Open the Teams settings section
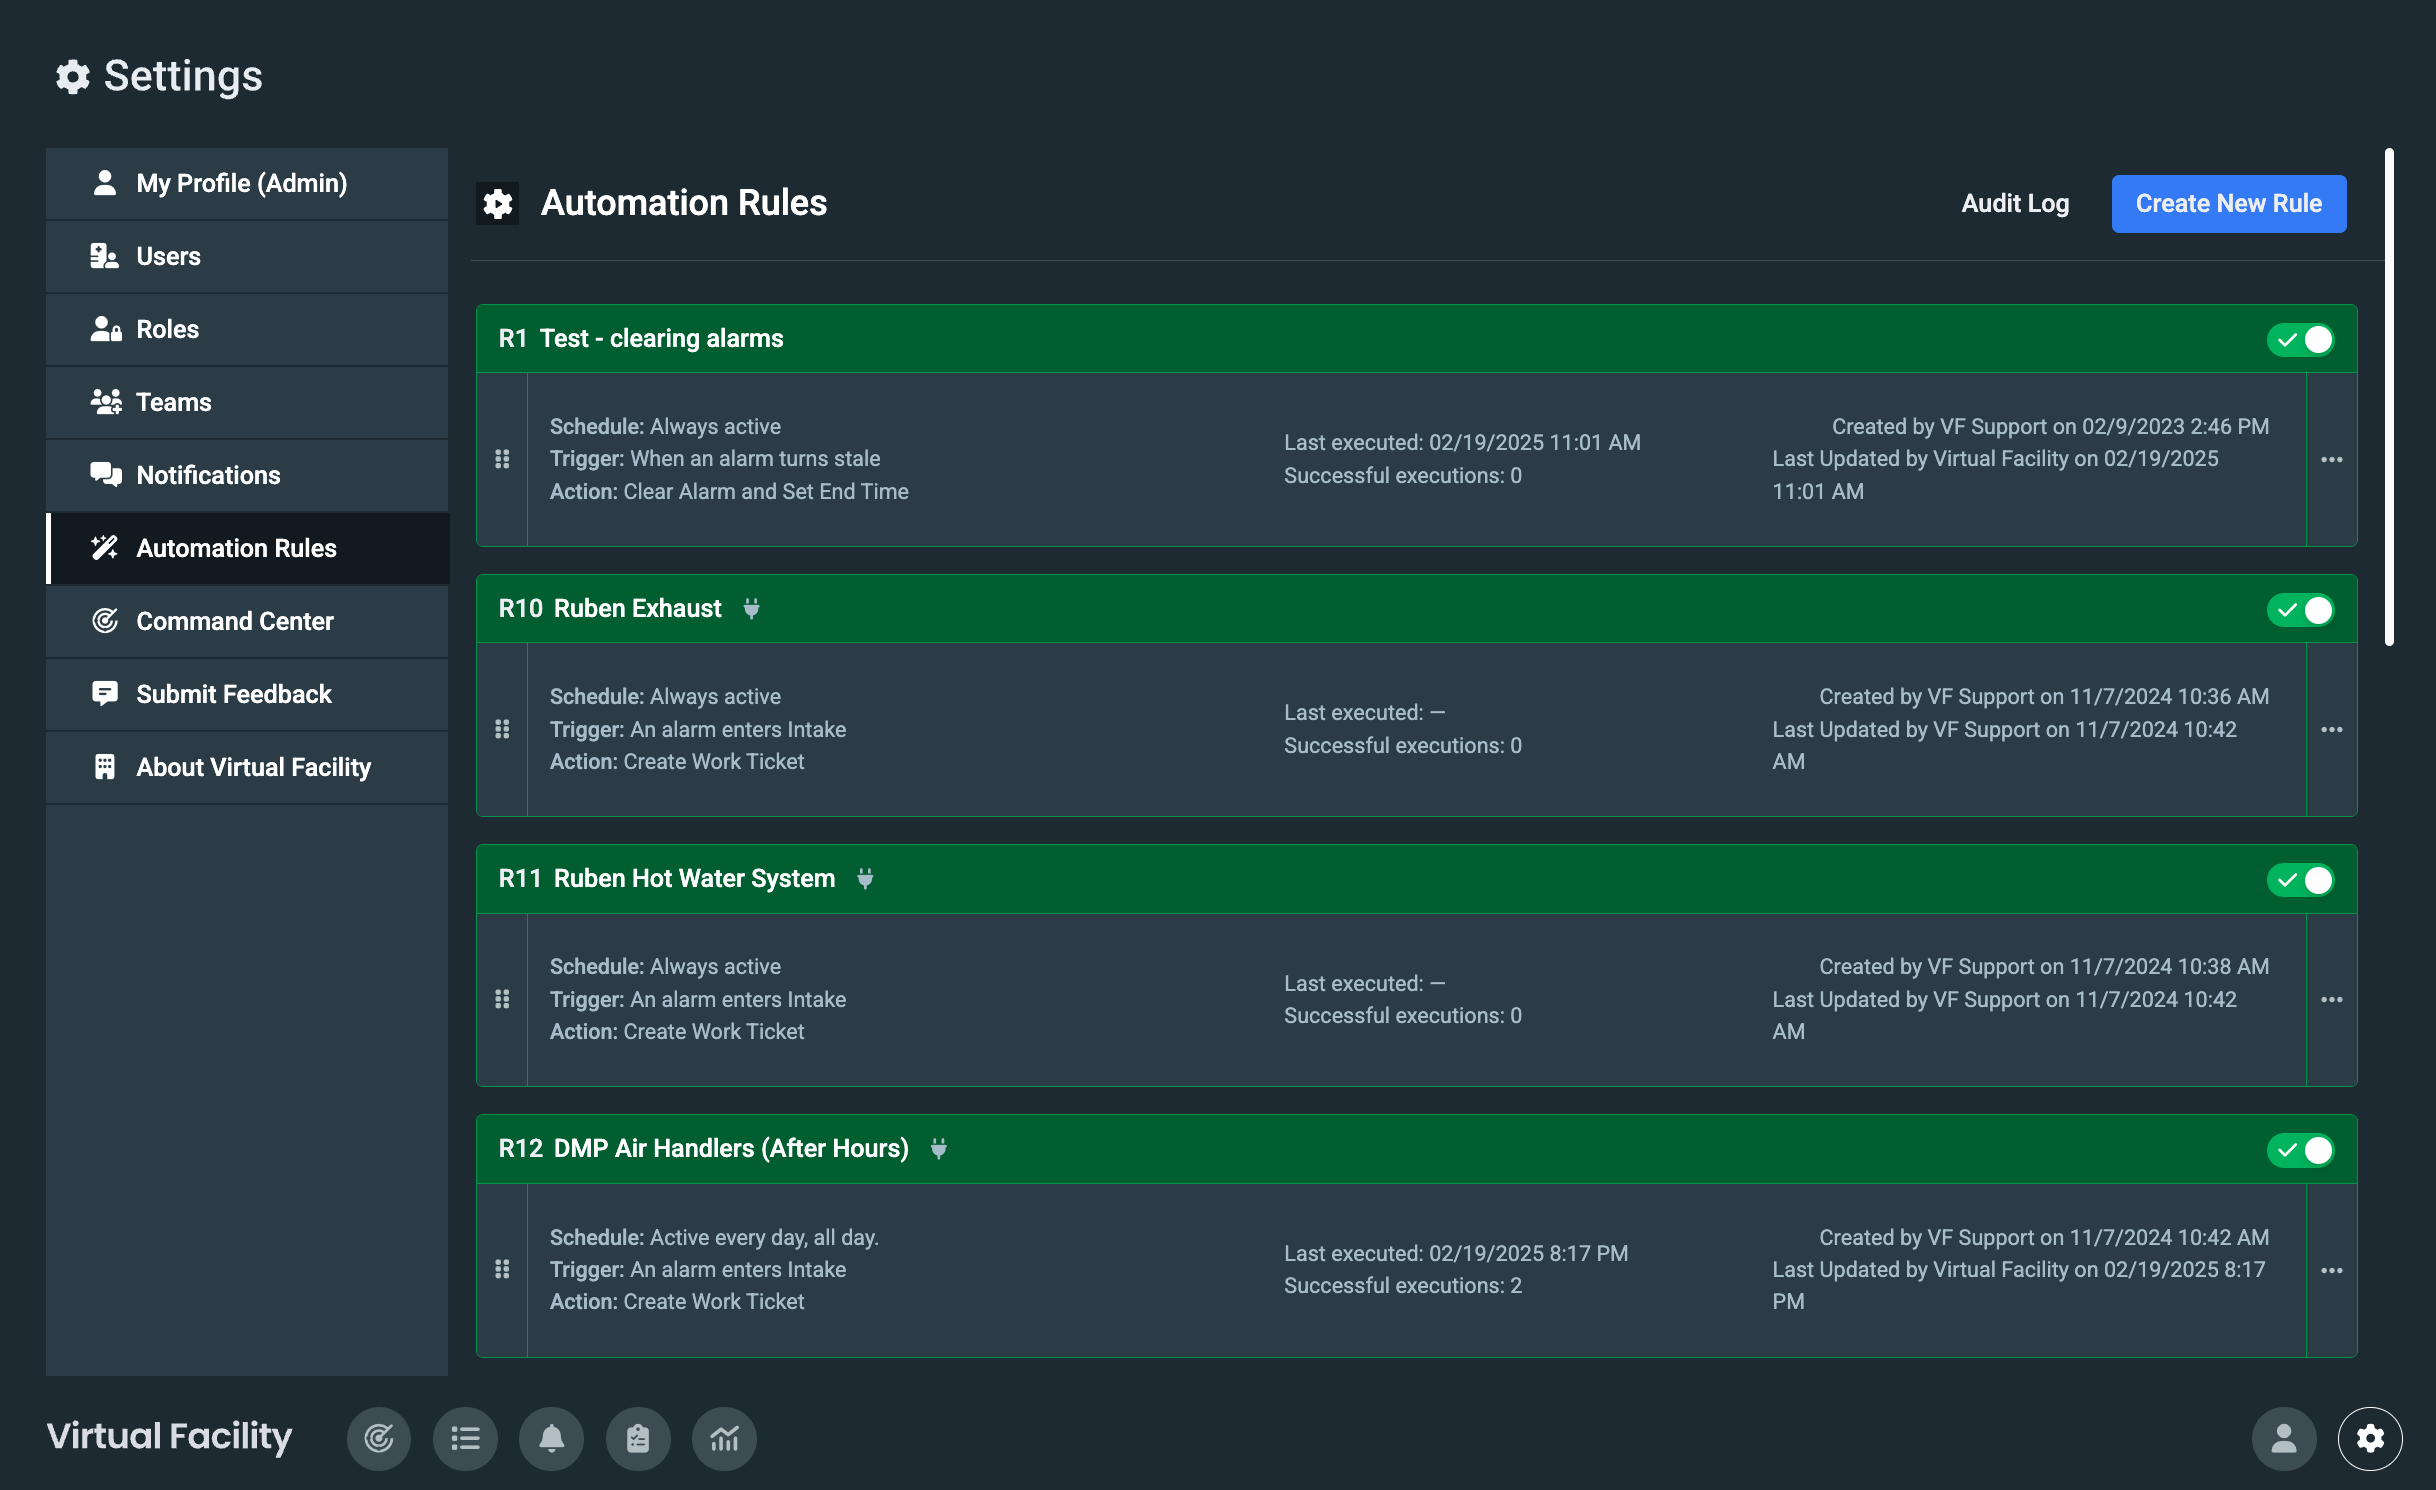The image size is (2436, 1490). coord(173,402)
